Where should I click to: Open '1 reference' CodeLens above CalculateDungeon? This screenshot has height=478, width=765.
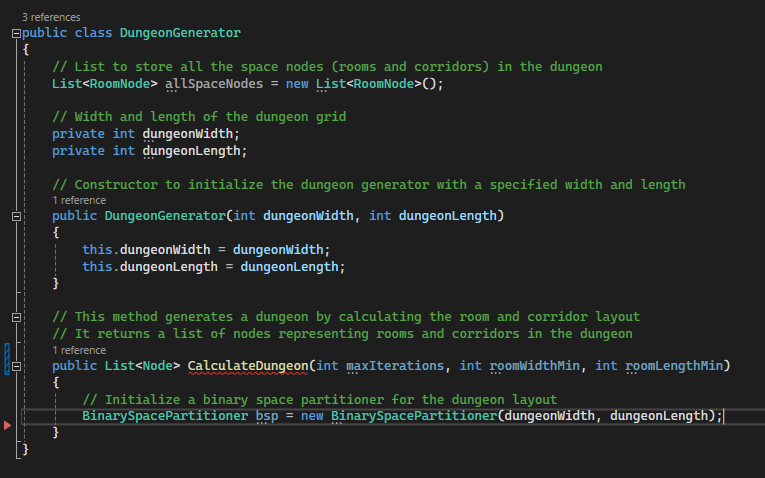pos(79,350)
